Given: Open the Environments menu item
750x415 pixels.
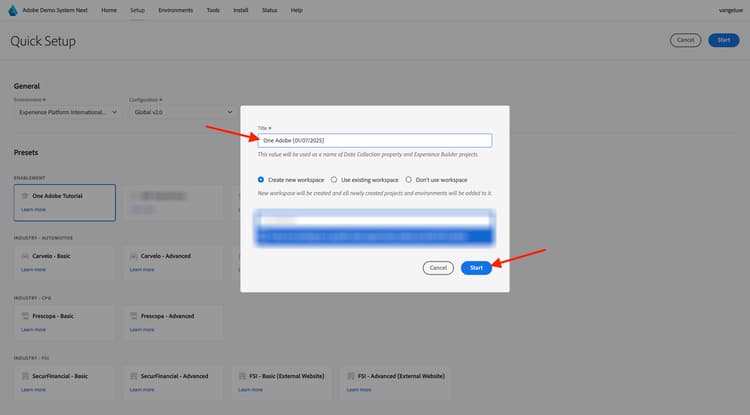Looking at the screenshot, I should 176,10.
